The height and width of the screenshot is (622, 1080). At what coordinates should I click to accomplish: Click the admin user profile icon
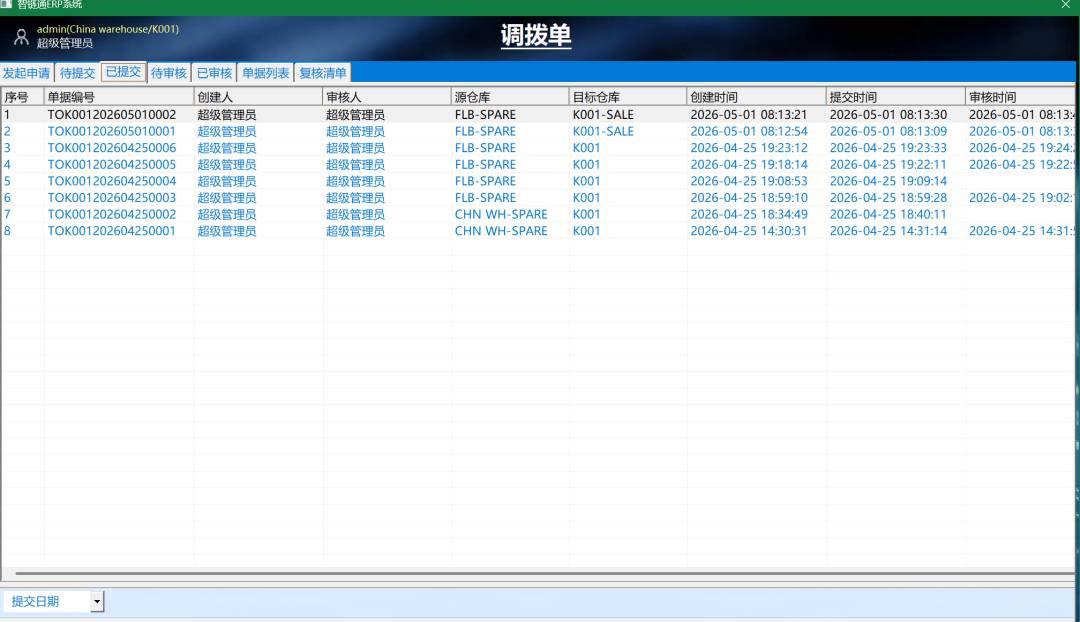pyautogui.click(x=21, y=37)
